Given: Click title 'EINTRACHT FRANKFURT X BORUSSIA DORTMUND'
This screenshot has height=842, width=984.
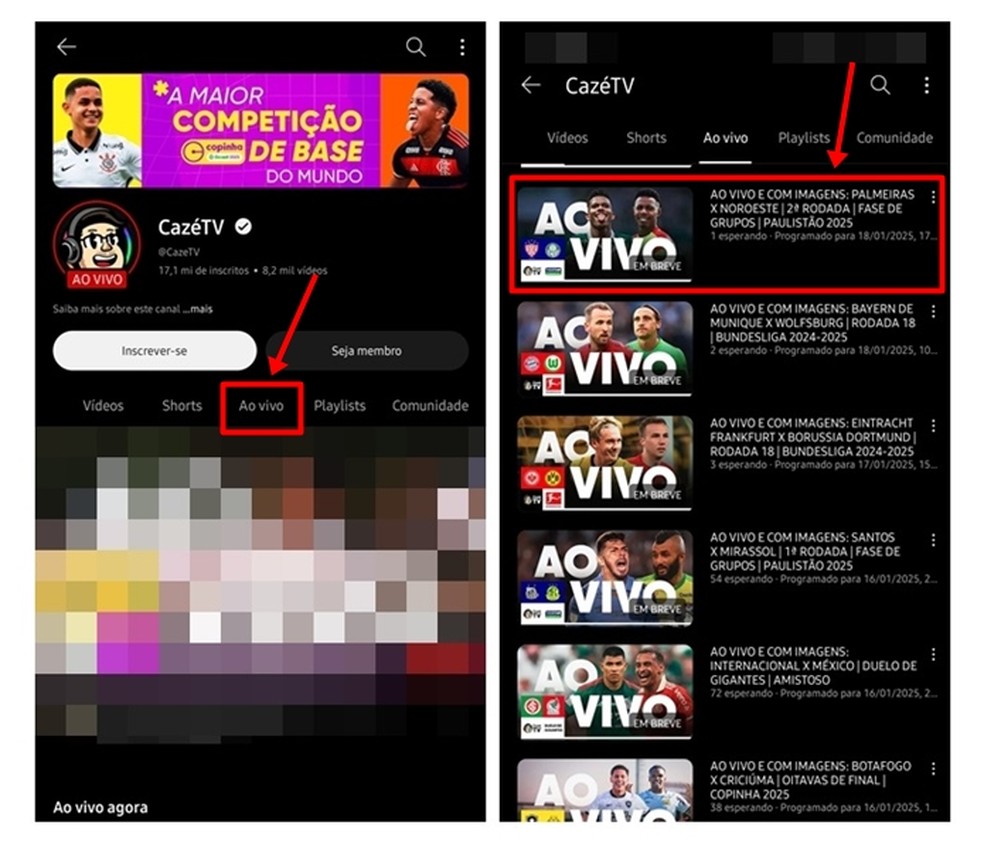Looking at the screenshot, I should [813, 437].
